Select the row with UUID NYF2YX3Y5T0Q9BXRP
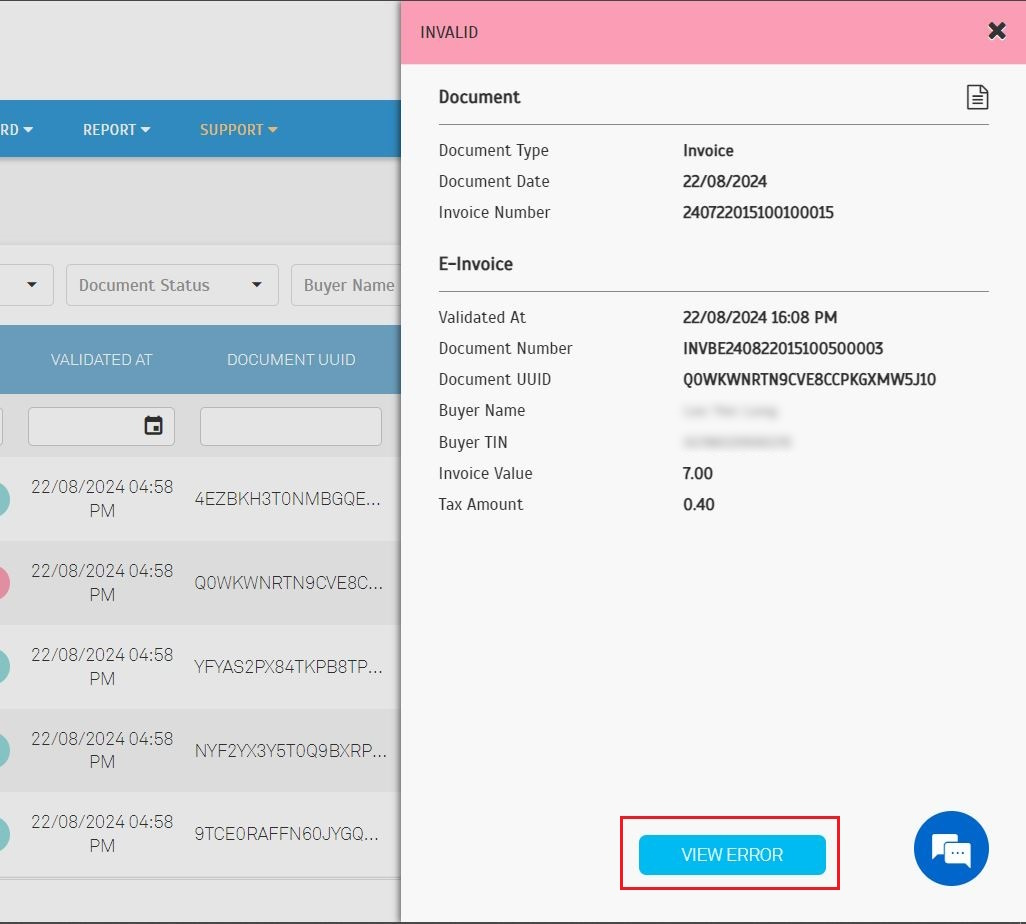This screenshot has height=924, width=1026. coord(290,750)
